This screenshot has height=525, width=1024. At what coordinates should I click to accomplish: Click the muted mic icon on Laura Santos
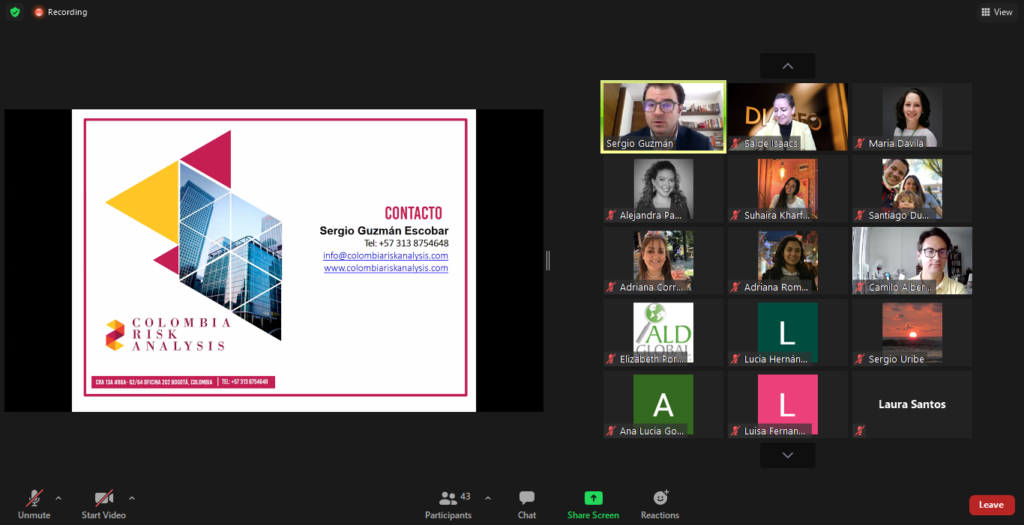pos(859,430)
